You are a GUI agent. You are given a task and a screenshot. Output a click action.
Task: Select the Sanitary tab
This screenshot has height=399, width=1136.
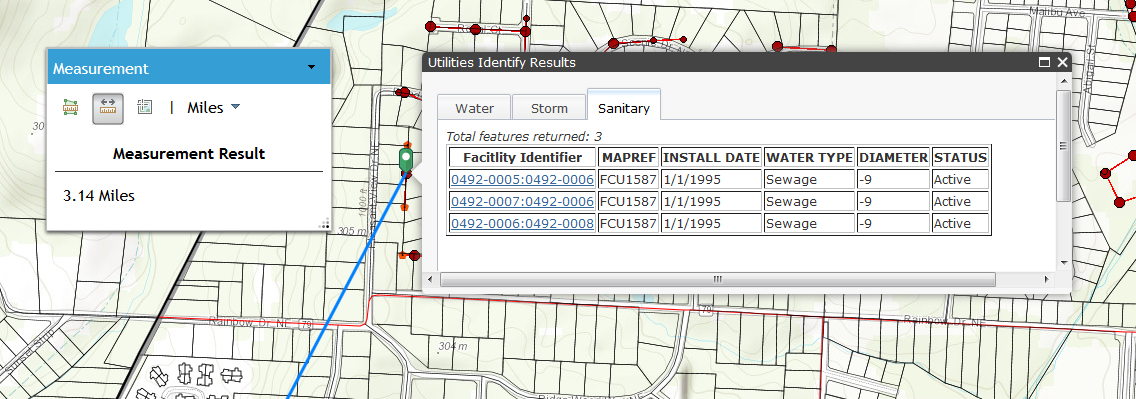pyautogui.click(x=624, y=108)
